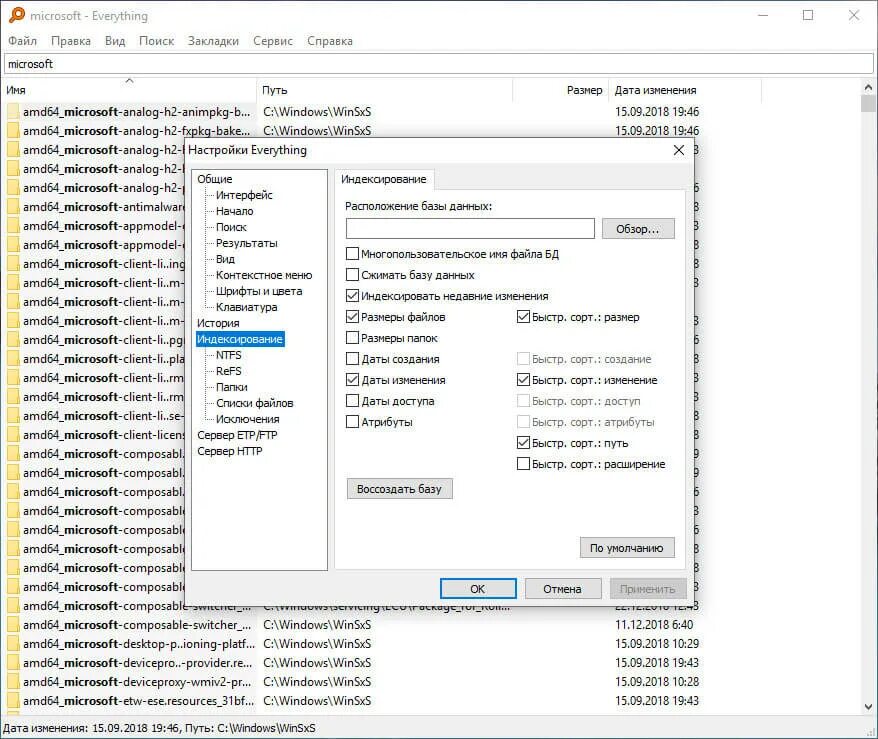Toggle Даты изменения checkbox
The height and width of the screenshot is (739, 878).
point(352,380)
